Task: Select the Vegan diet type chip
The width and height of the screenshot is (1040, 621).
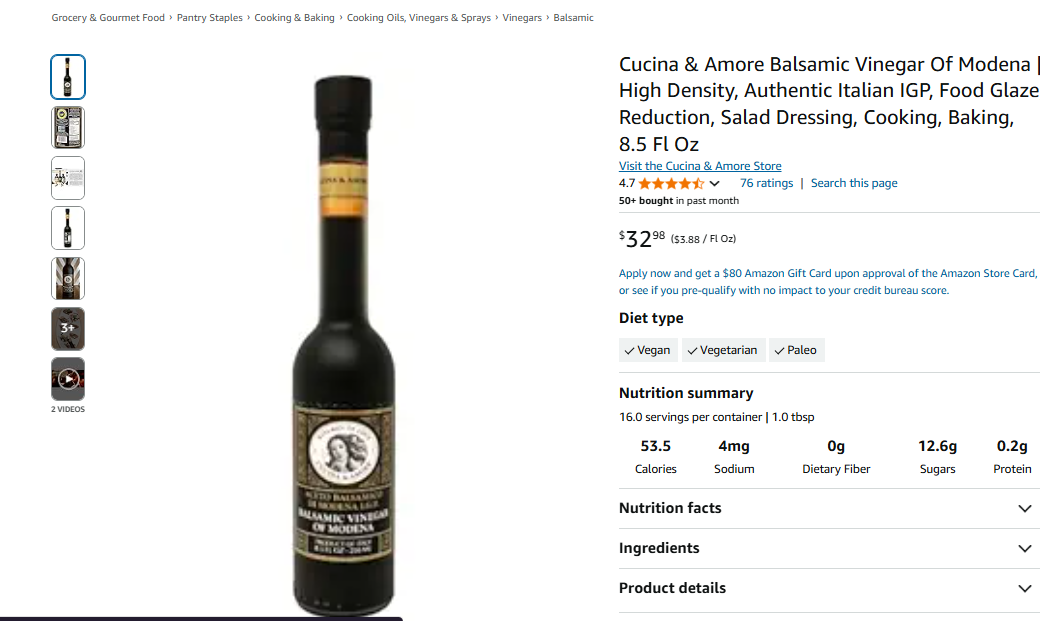Action: tap(648, 350)
